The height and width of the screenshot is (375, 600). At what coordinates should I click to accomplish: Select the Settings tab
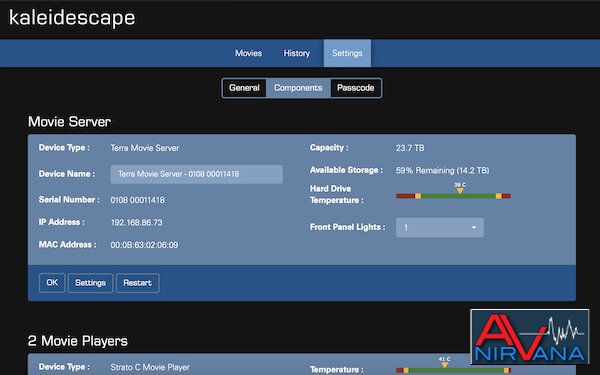(x=347, y=53)
